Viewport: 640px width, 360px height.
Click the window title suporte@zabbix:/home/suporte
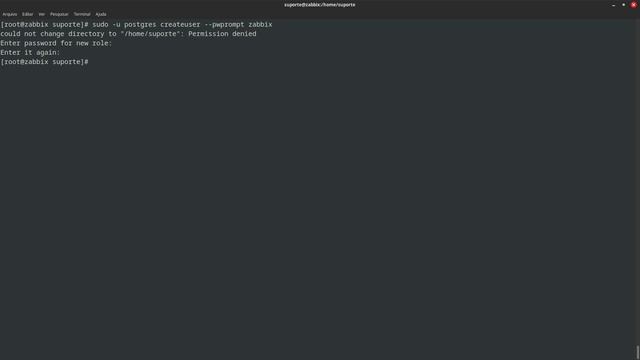(x=320, y=5)
